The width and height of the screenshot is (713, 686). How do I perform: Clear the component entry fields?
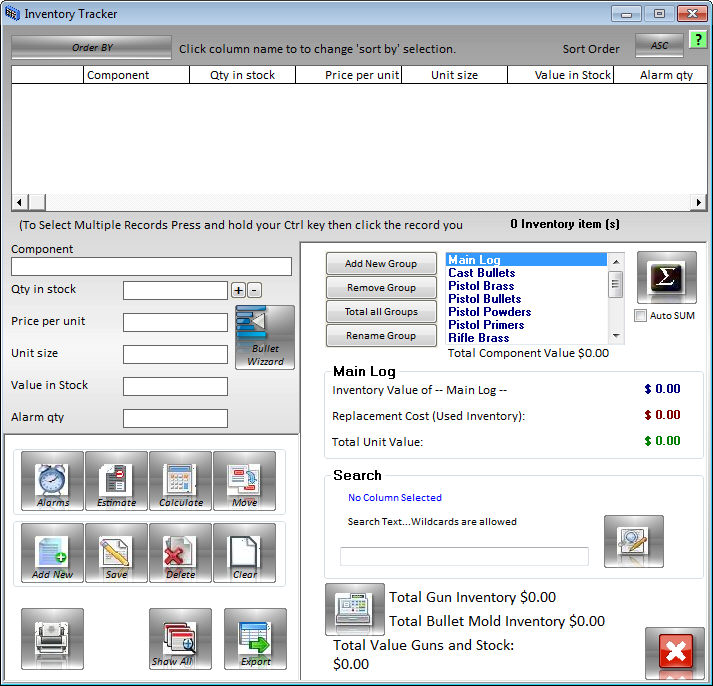click(244, 553)
